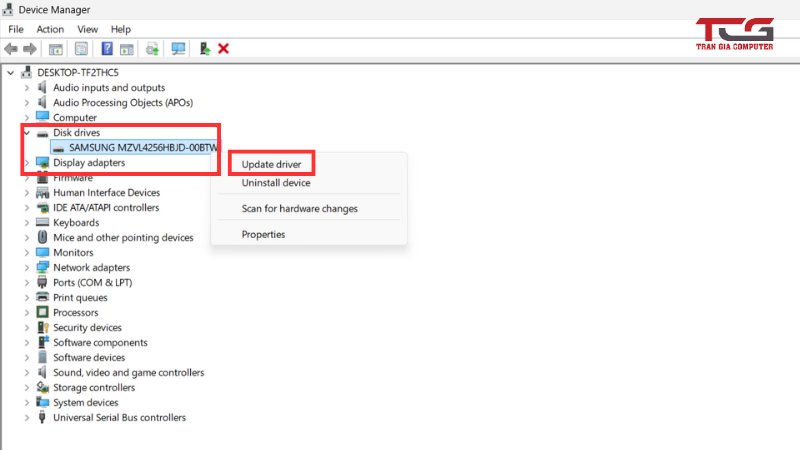The image size is (800, 450).
Task: Click the Help question mark toolbar icon
Action: (106, 48)
